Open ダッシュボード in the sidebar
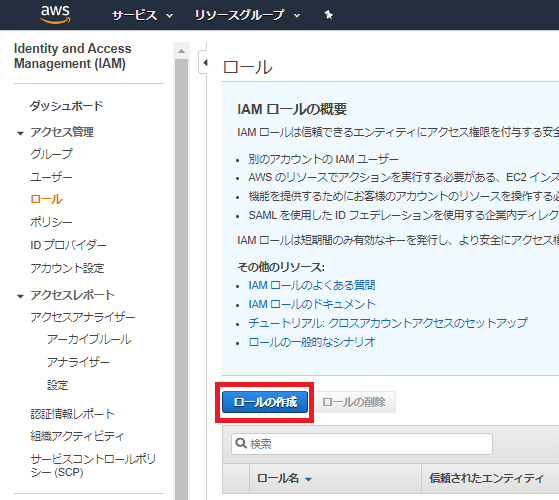 tap(66, 106)
